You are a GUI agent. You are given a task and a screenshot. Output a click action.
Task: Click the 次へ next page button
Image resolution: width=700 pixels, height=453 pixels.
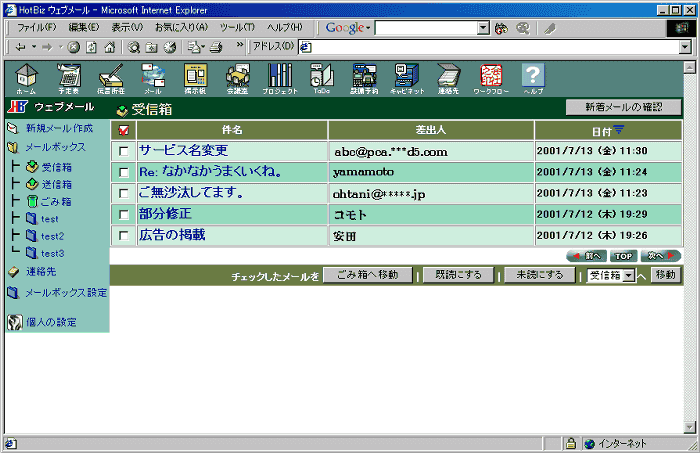661,256
